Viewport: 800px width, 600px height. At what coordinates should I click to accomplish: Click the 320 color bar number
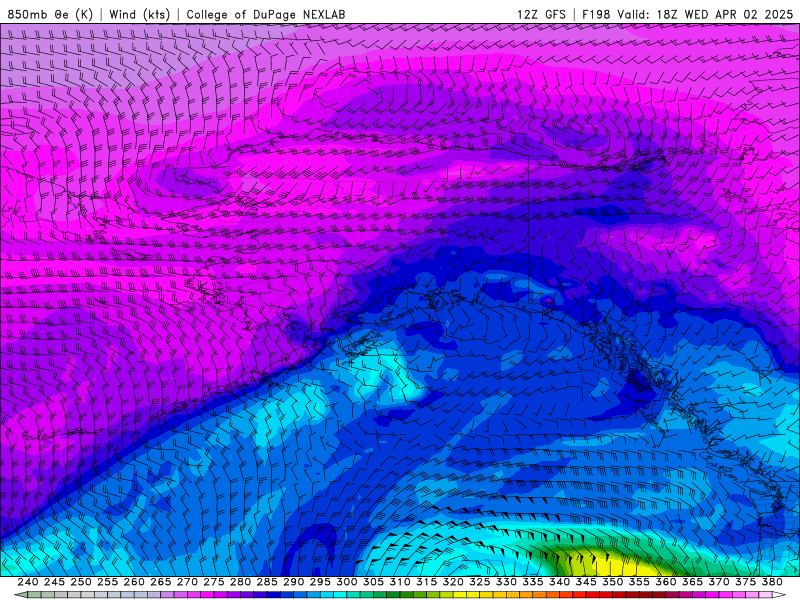(x=453, y=582)
